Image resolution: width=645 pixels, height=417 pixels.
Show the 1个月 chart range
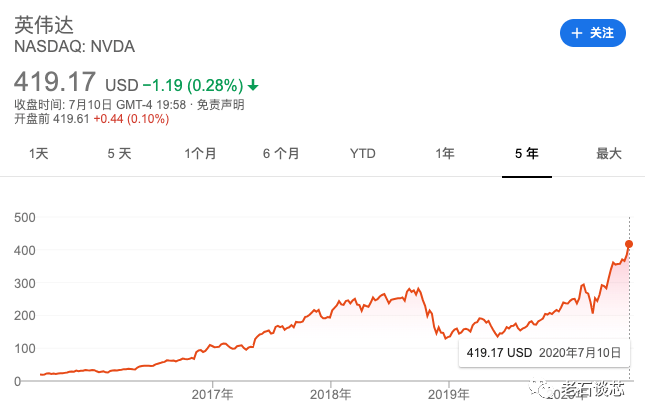pos(200,154)
